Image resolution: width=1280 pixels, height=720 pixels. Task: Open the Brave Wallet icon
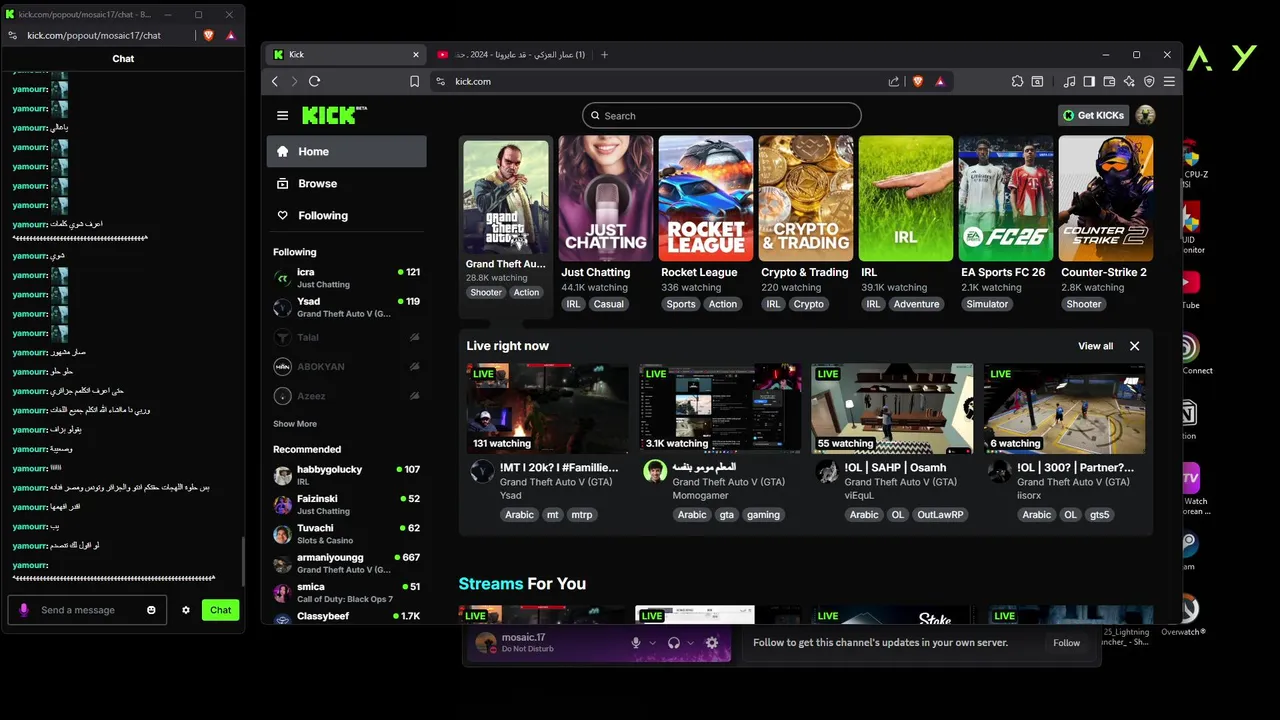click(x=1109, y=81)
